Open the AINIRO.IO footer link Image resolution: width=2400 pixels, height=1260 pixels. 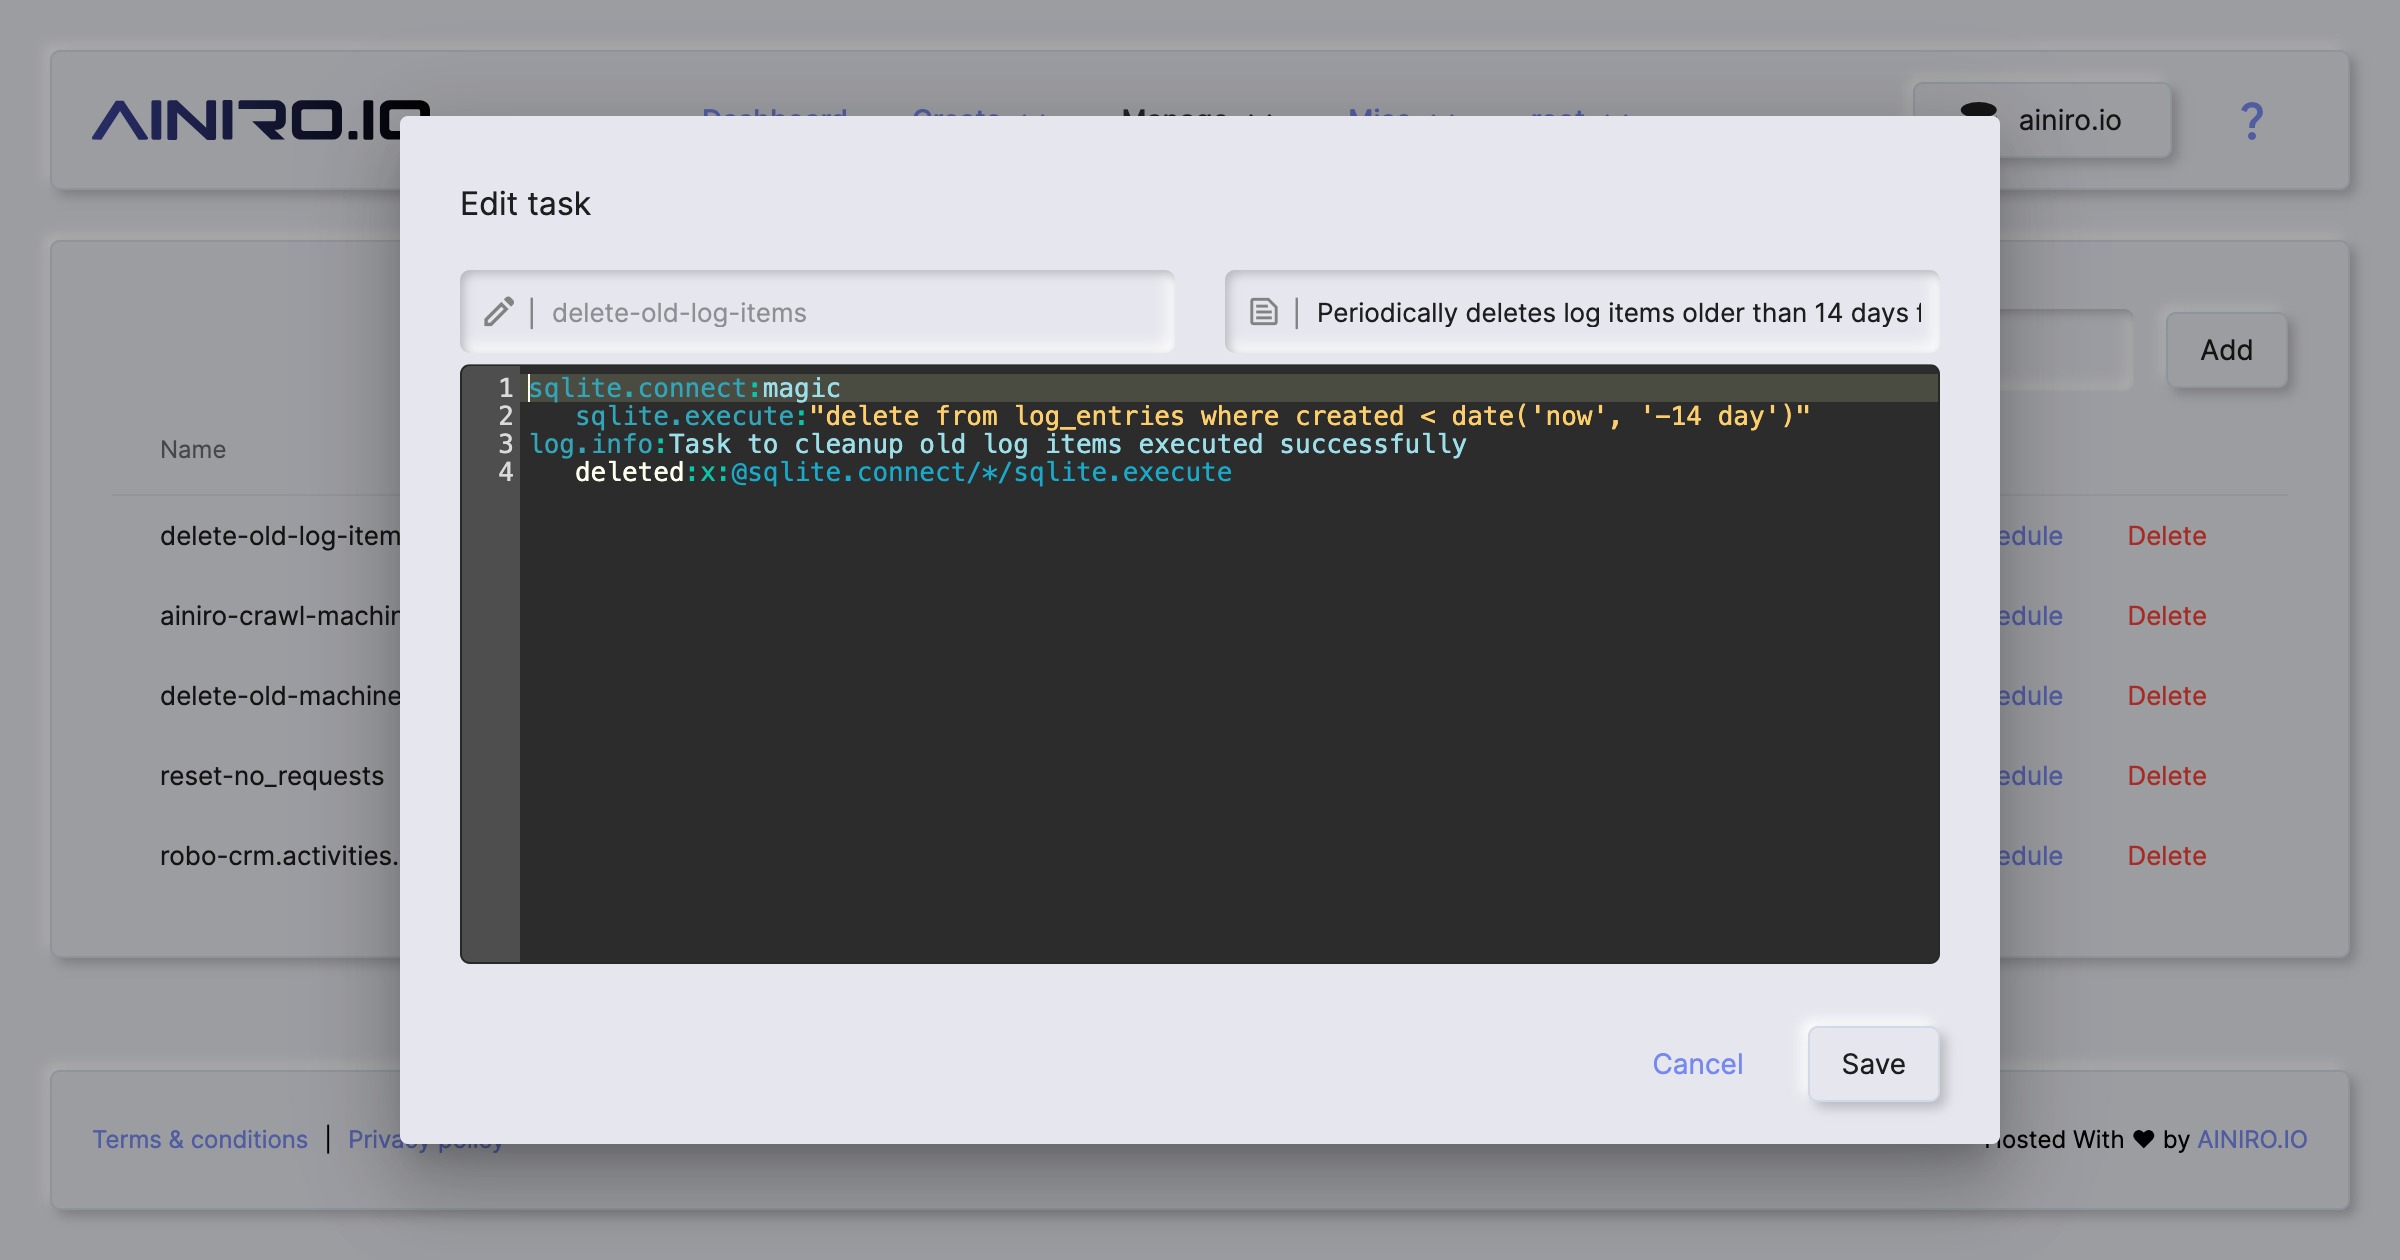[2251, 1139]
